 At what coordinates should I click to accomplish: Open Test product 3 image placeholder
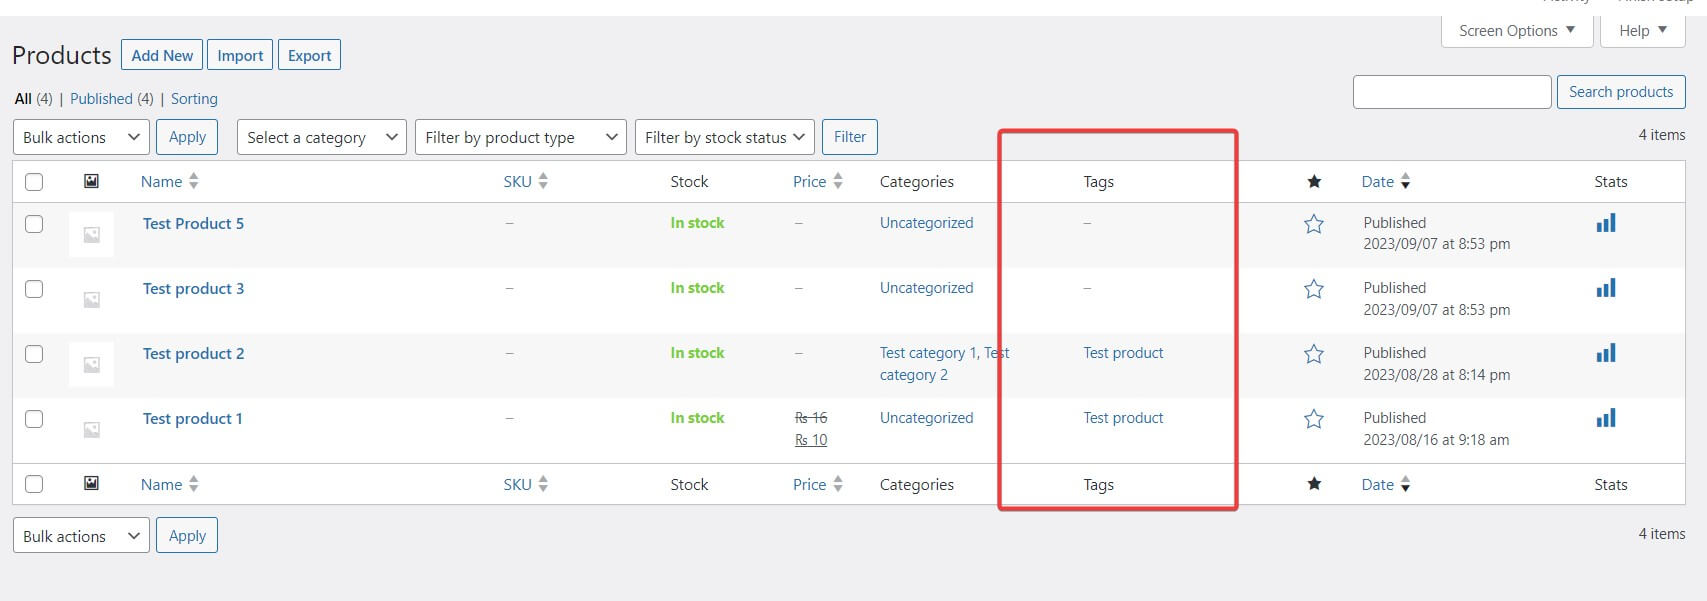91,300
